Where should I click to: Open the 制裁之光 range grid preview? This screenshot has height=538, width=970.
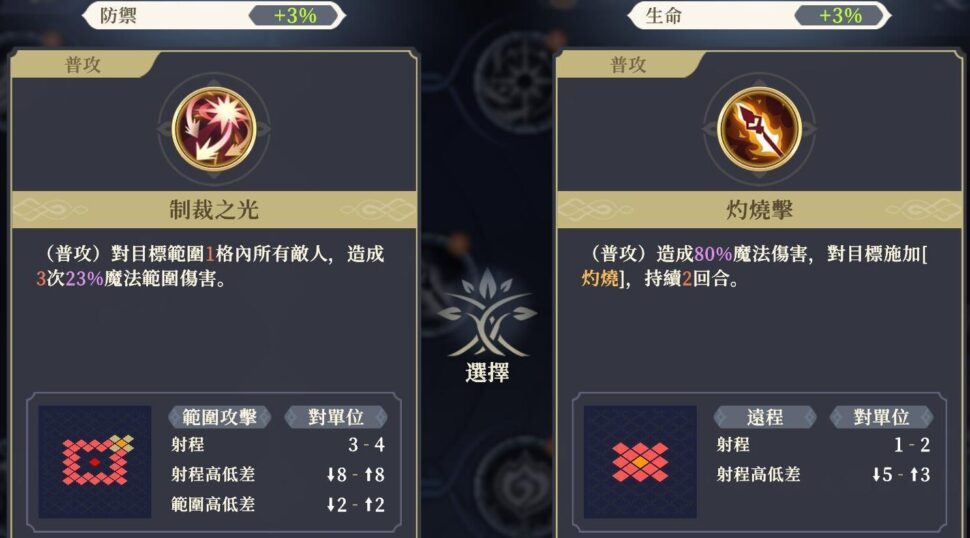coord(95,461)
